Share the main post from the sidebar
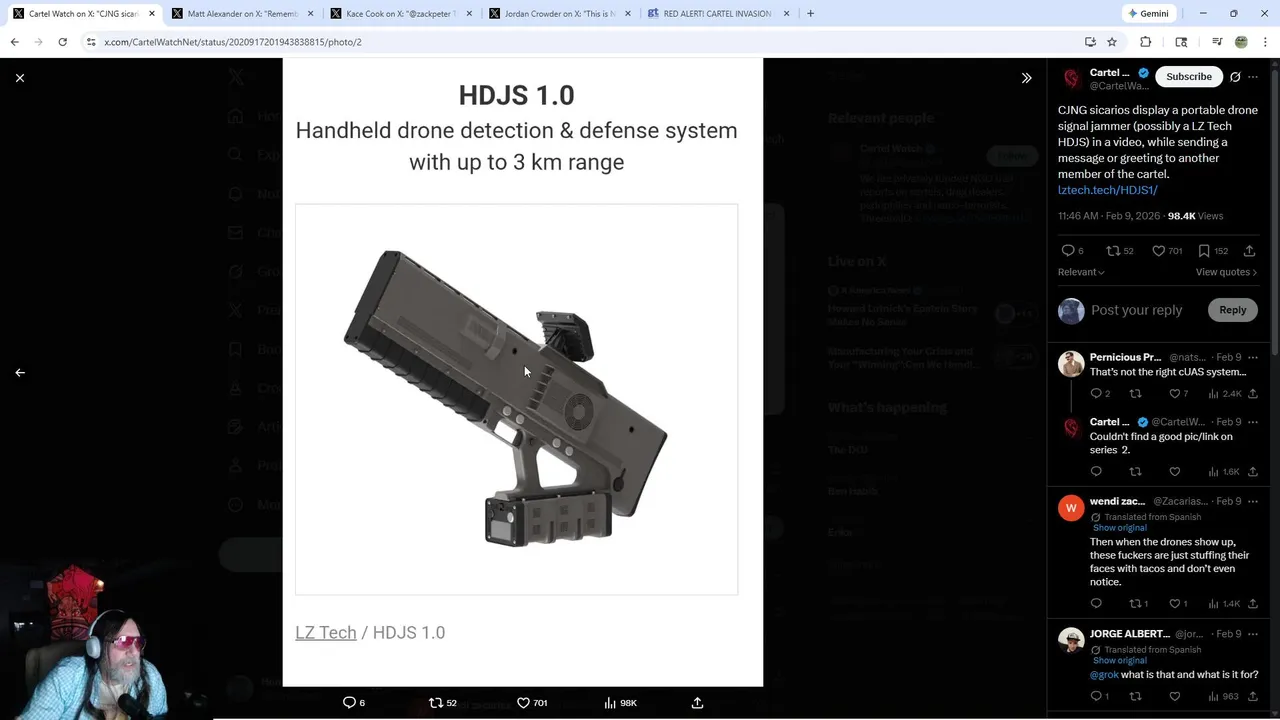Viewport: 1280px width, 720px height. tap(1249, 251)
